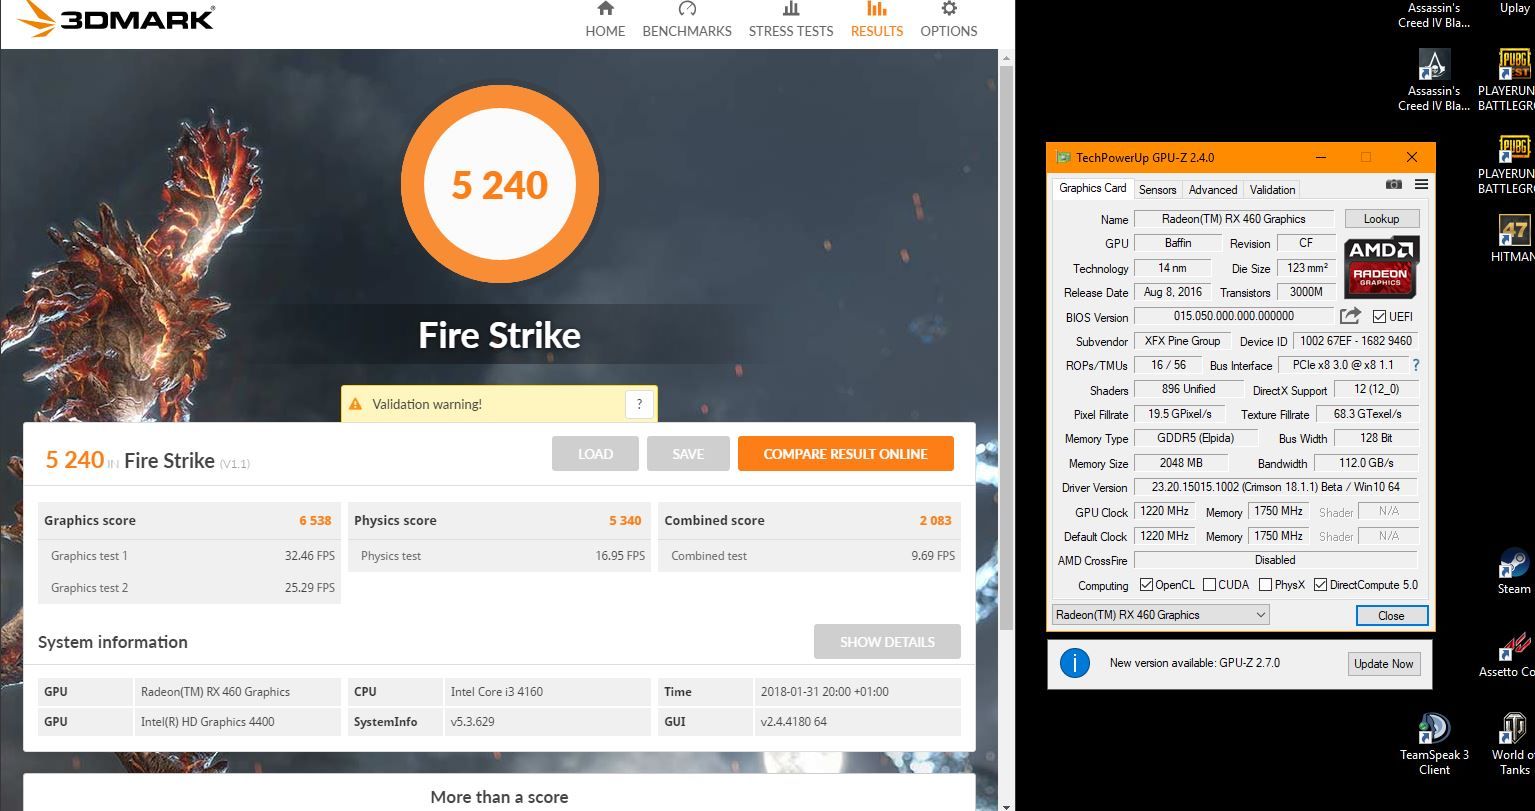
Task: Click Lookup button in GPU-Z
Action: [1381, 219]
